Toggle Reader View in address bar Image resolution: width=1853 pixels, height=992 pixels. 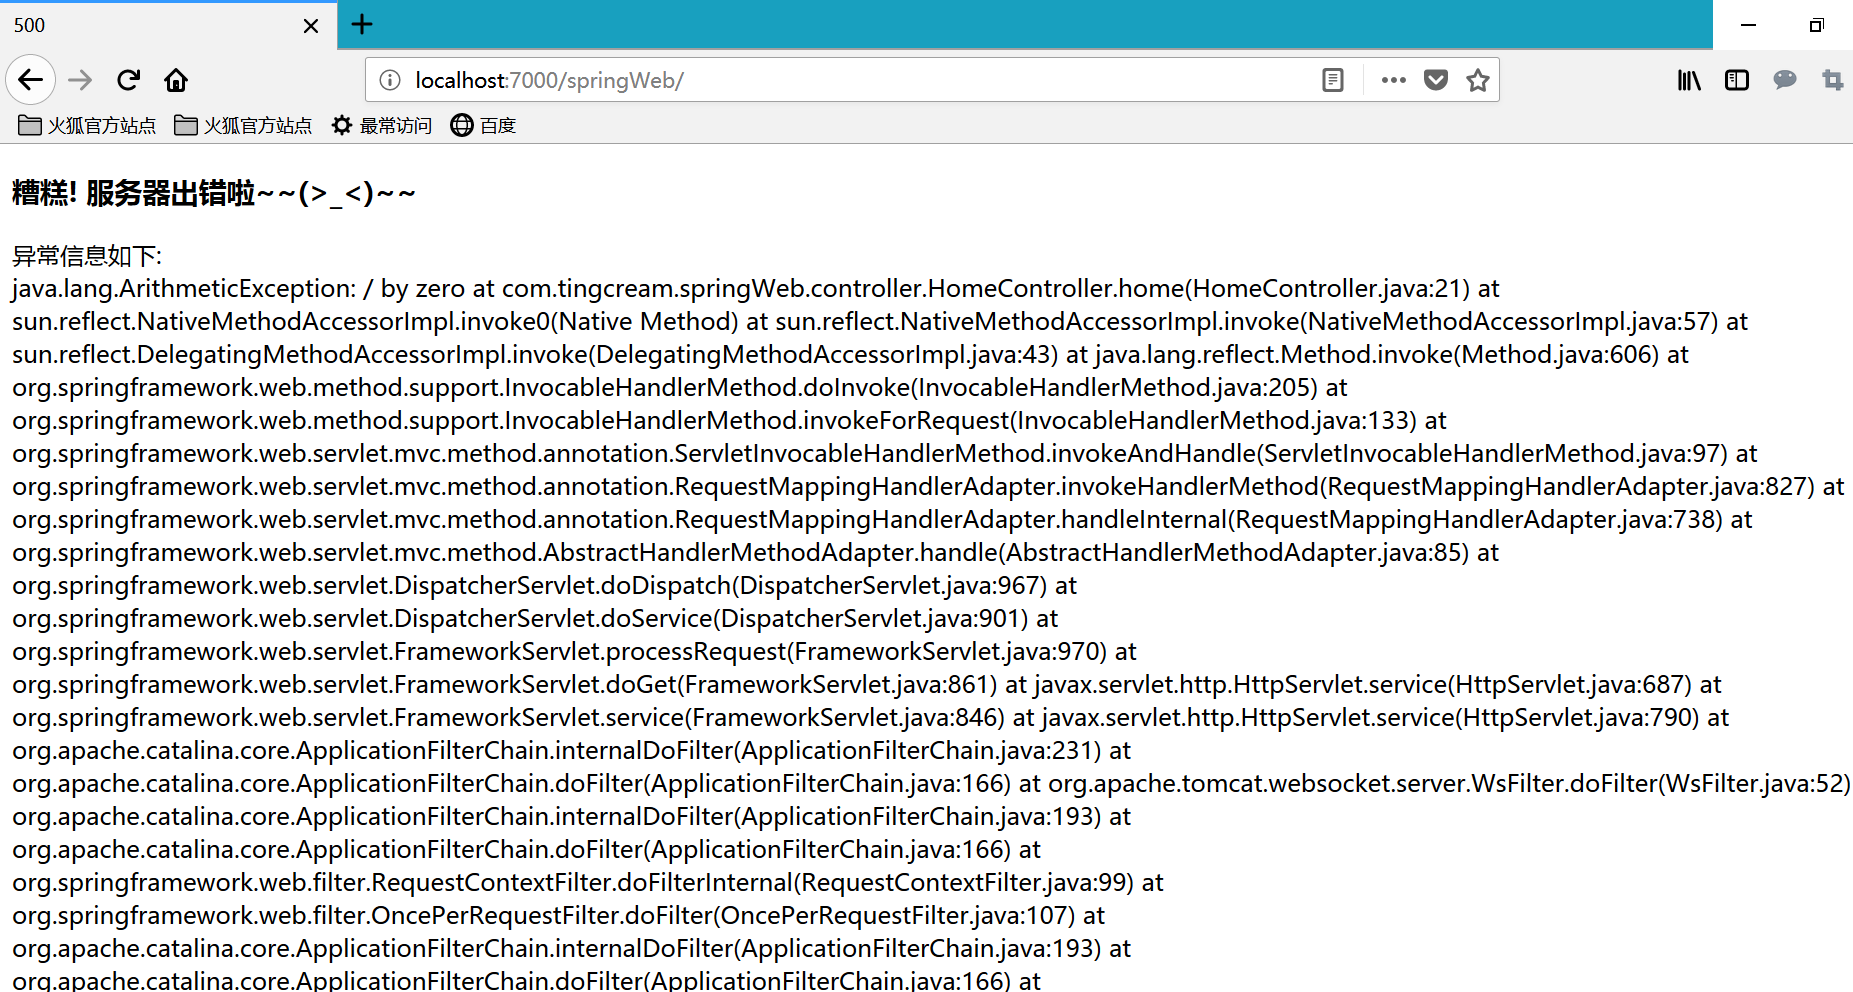point(1332,80)
